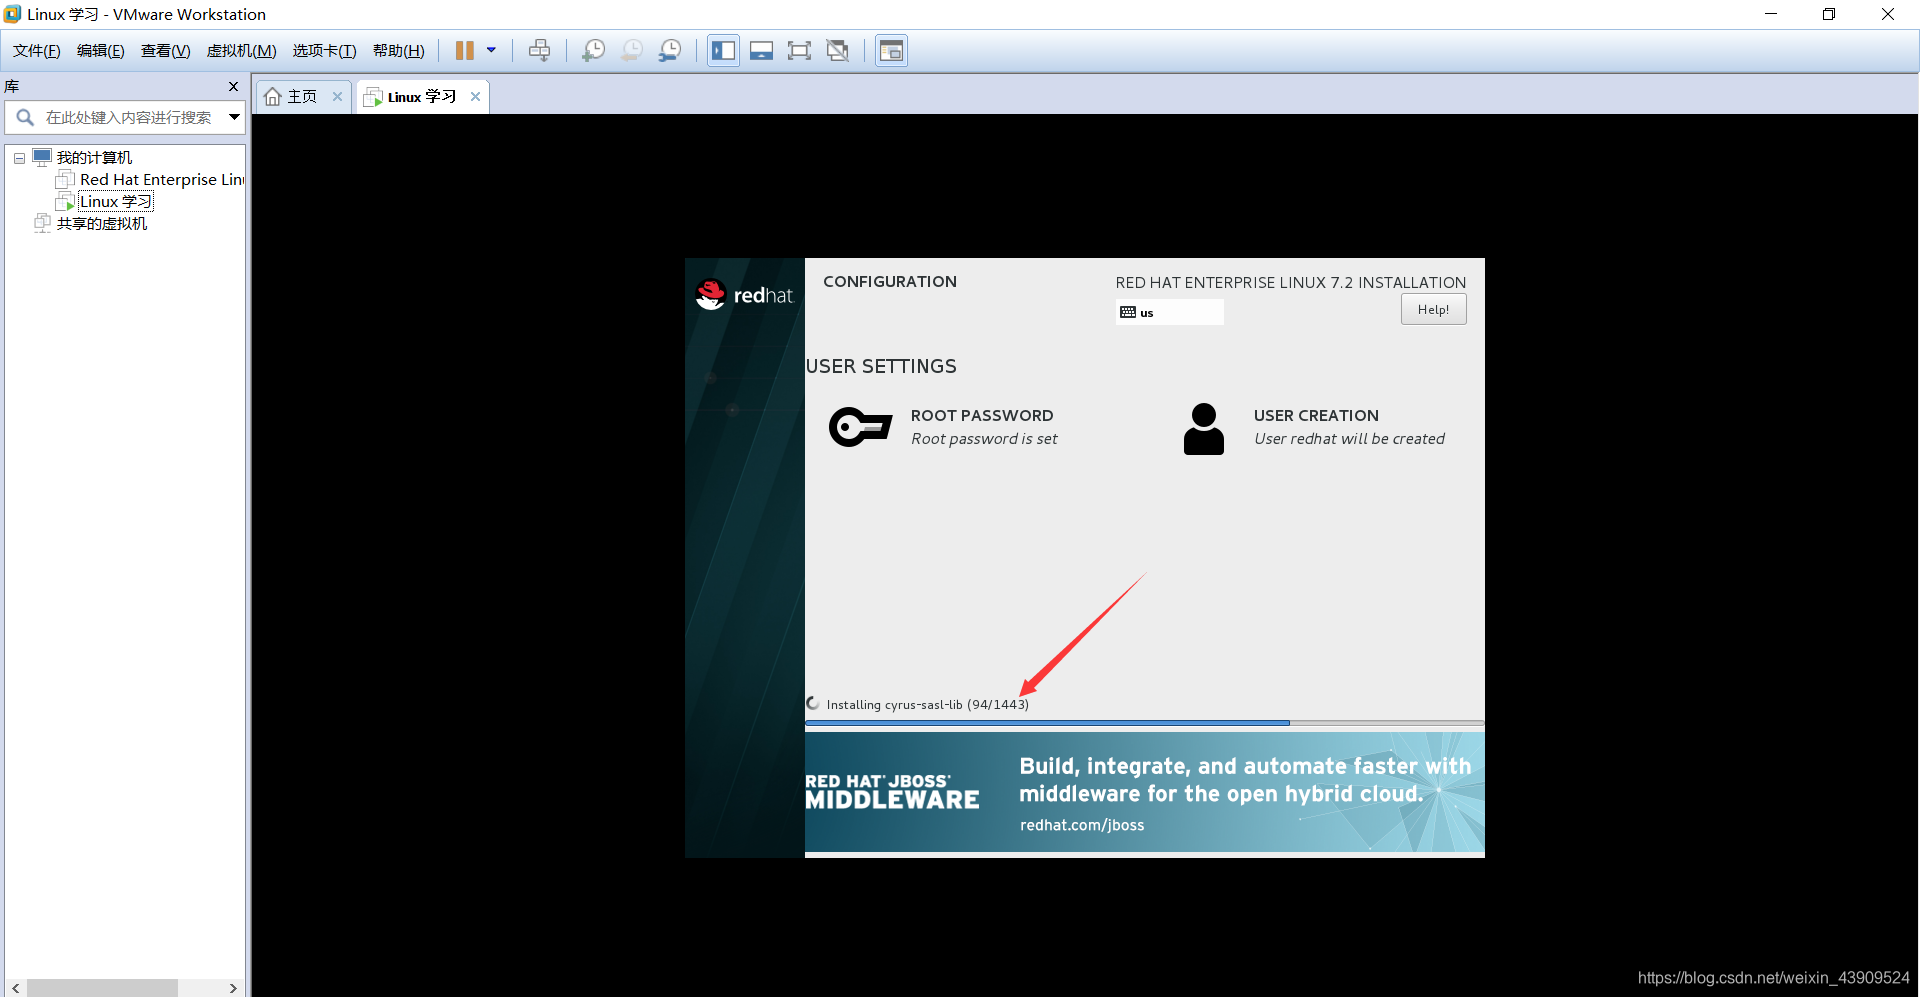This screenshot has width=1920, height=997.
Task: Enter full screen mode
Action: point(800,50)
